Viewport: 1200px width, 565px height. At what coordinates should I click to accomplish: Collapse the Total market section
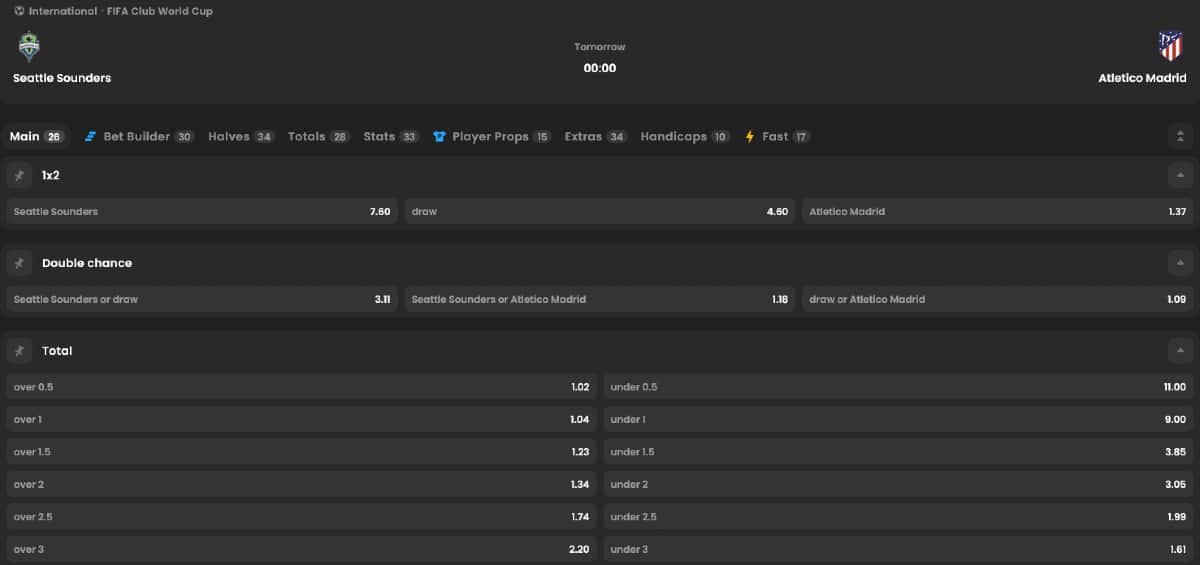1180,351
